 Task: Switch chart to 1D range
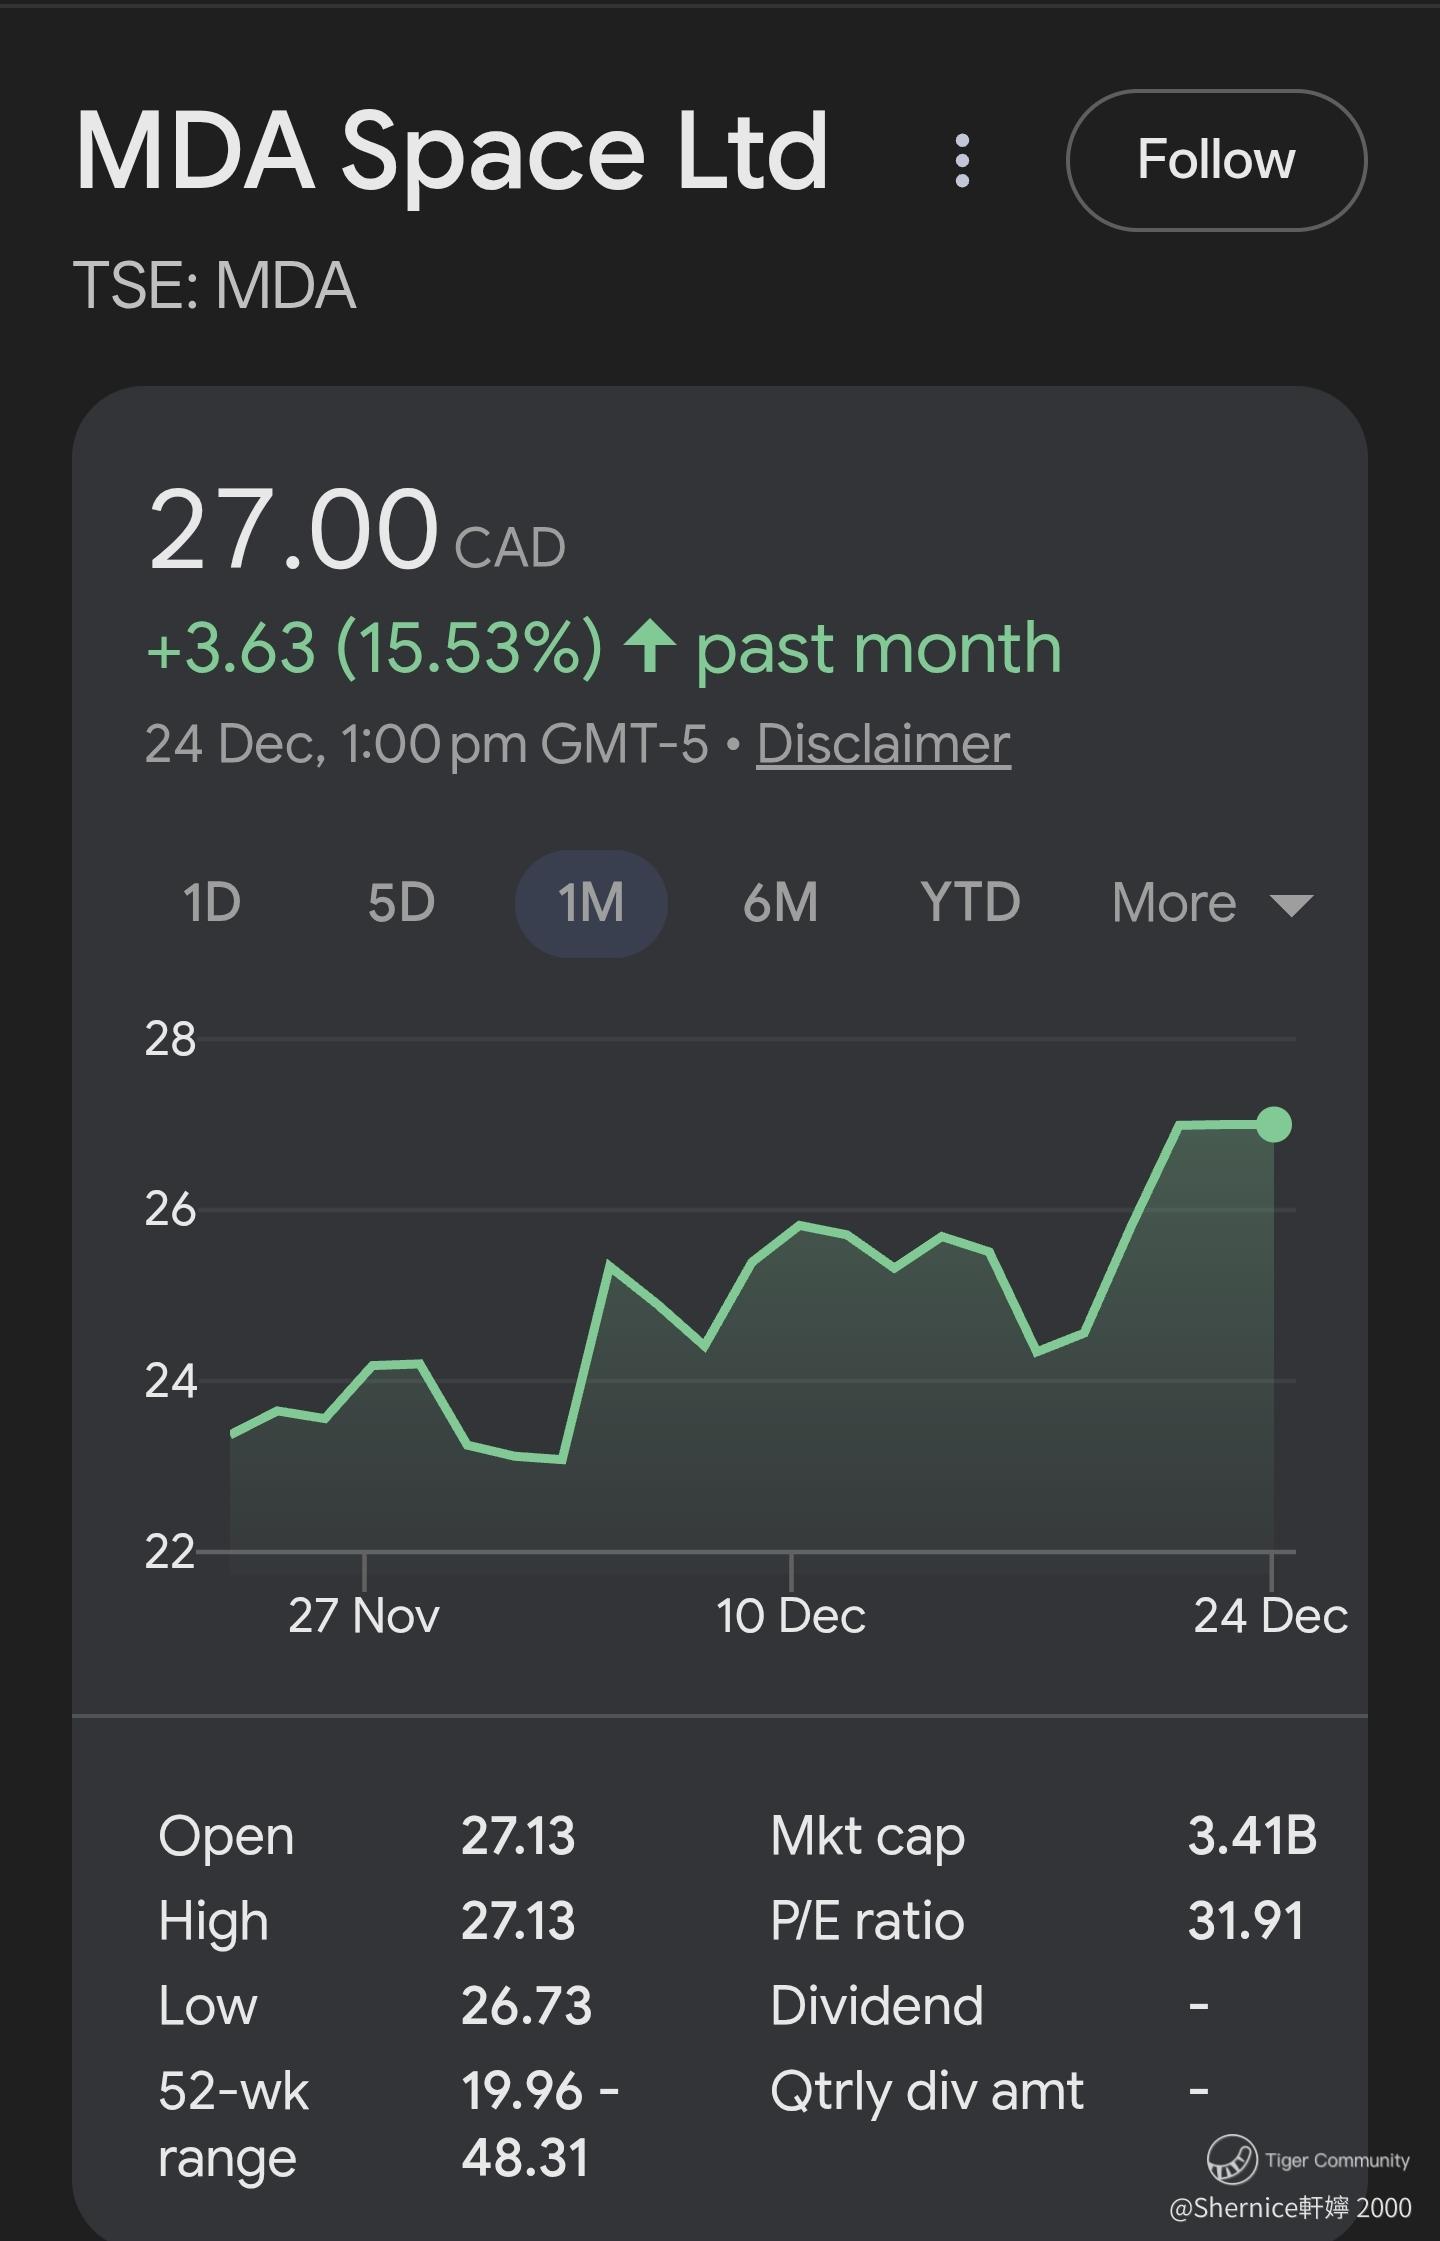[x=212, y=903]
